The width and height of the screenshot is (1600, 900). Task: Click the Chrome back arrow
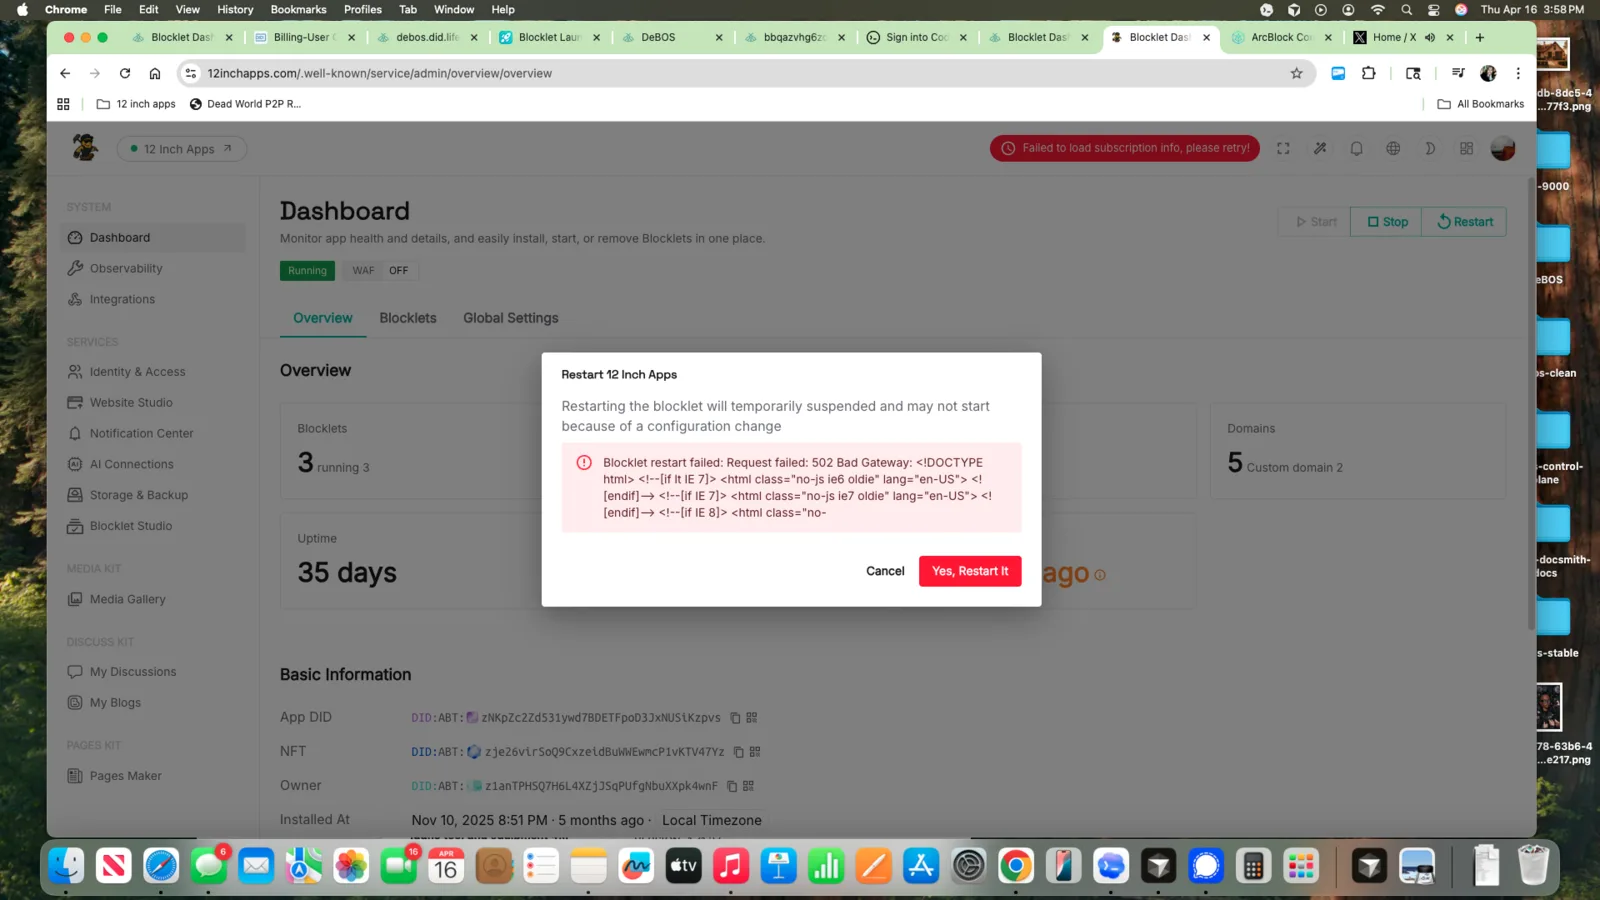(65, 73)
